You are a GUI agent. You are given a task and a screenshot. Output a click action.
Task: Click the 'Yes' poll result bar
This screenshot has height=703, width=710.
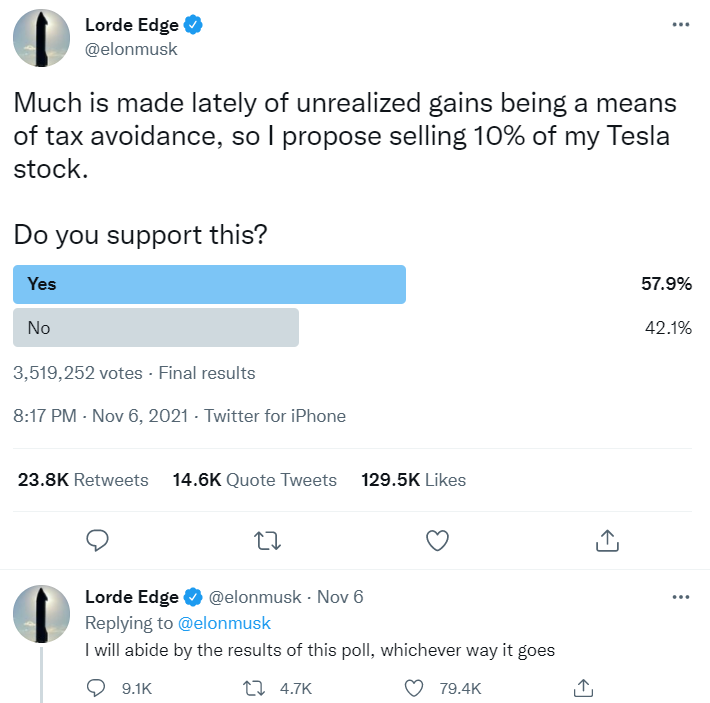pyautogui.click(x=209, y=284)
